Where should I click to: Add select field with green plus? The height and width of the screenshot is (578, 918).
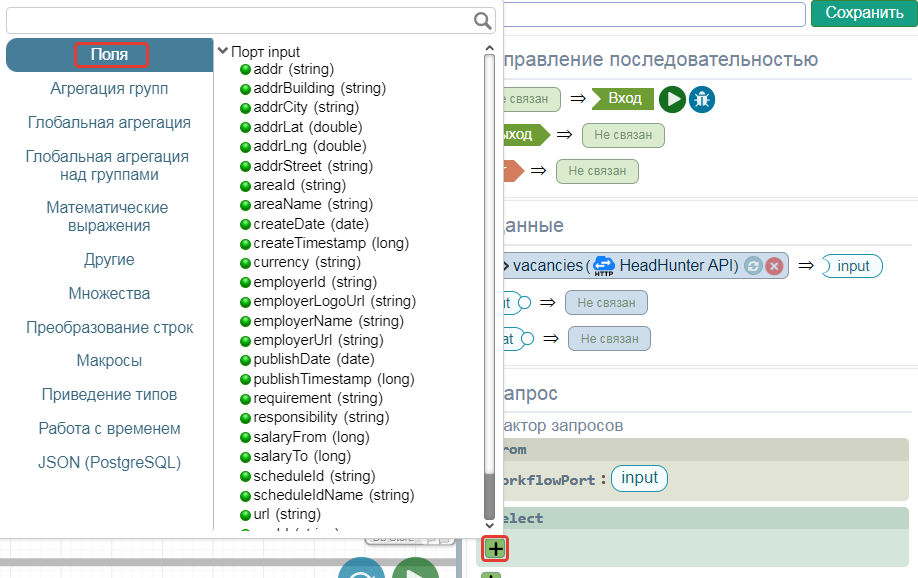pyautogui.click(x=495, y=548)
